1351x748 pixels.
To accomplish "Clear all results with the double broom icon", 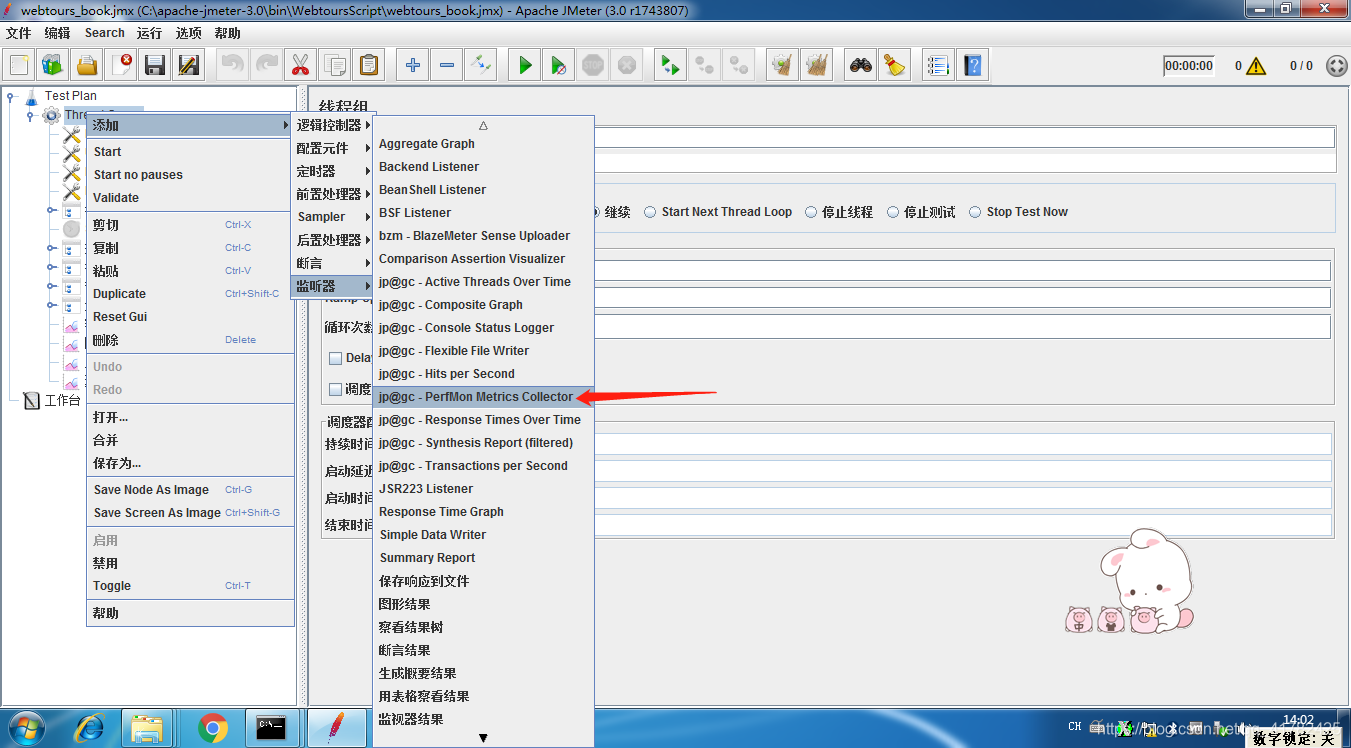I will point(817,65).
